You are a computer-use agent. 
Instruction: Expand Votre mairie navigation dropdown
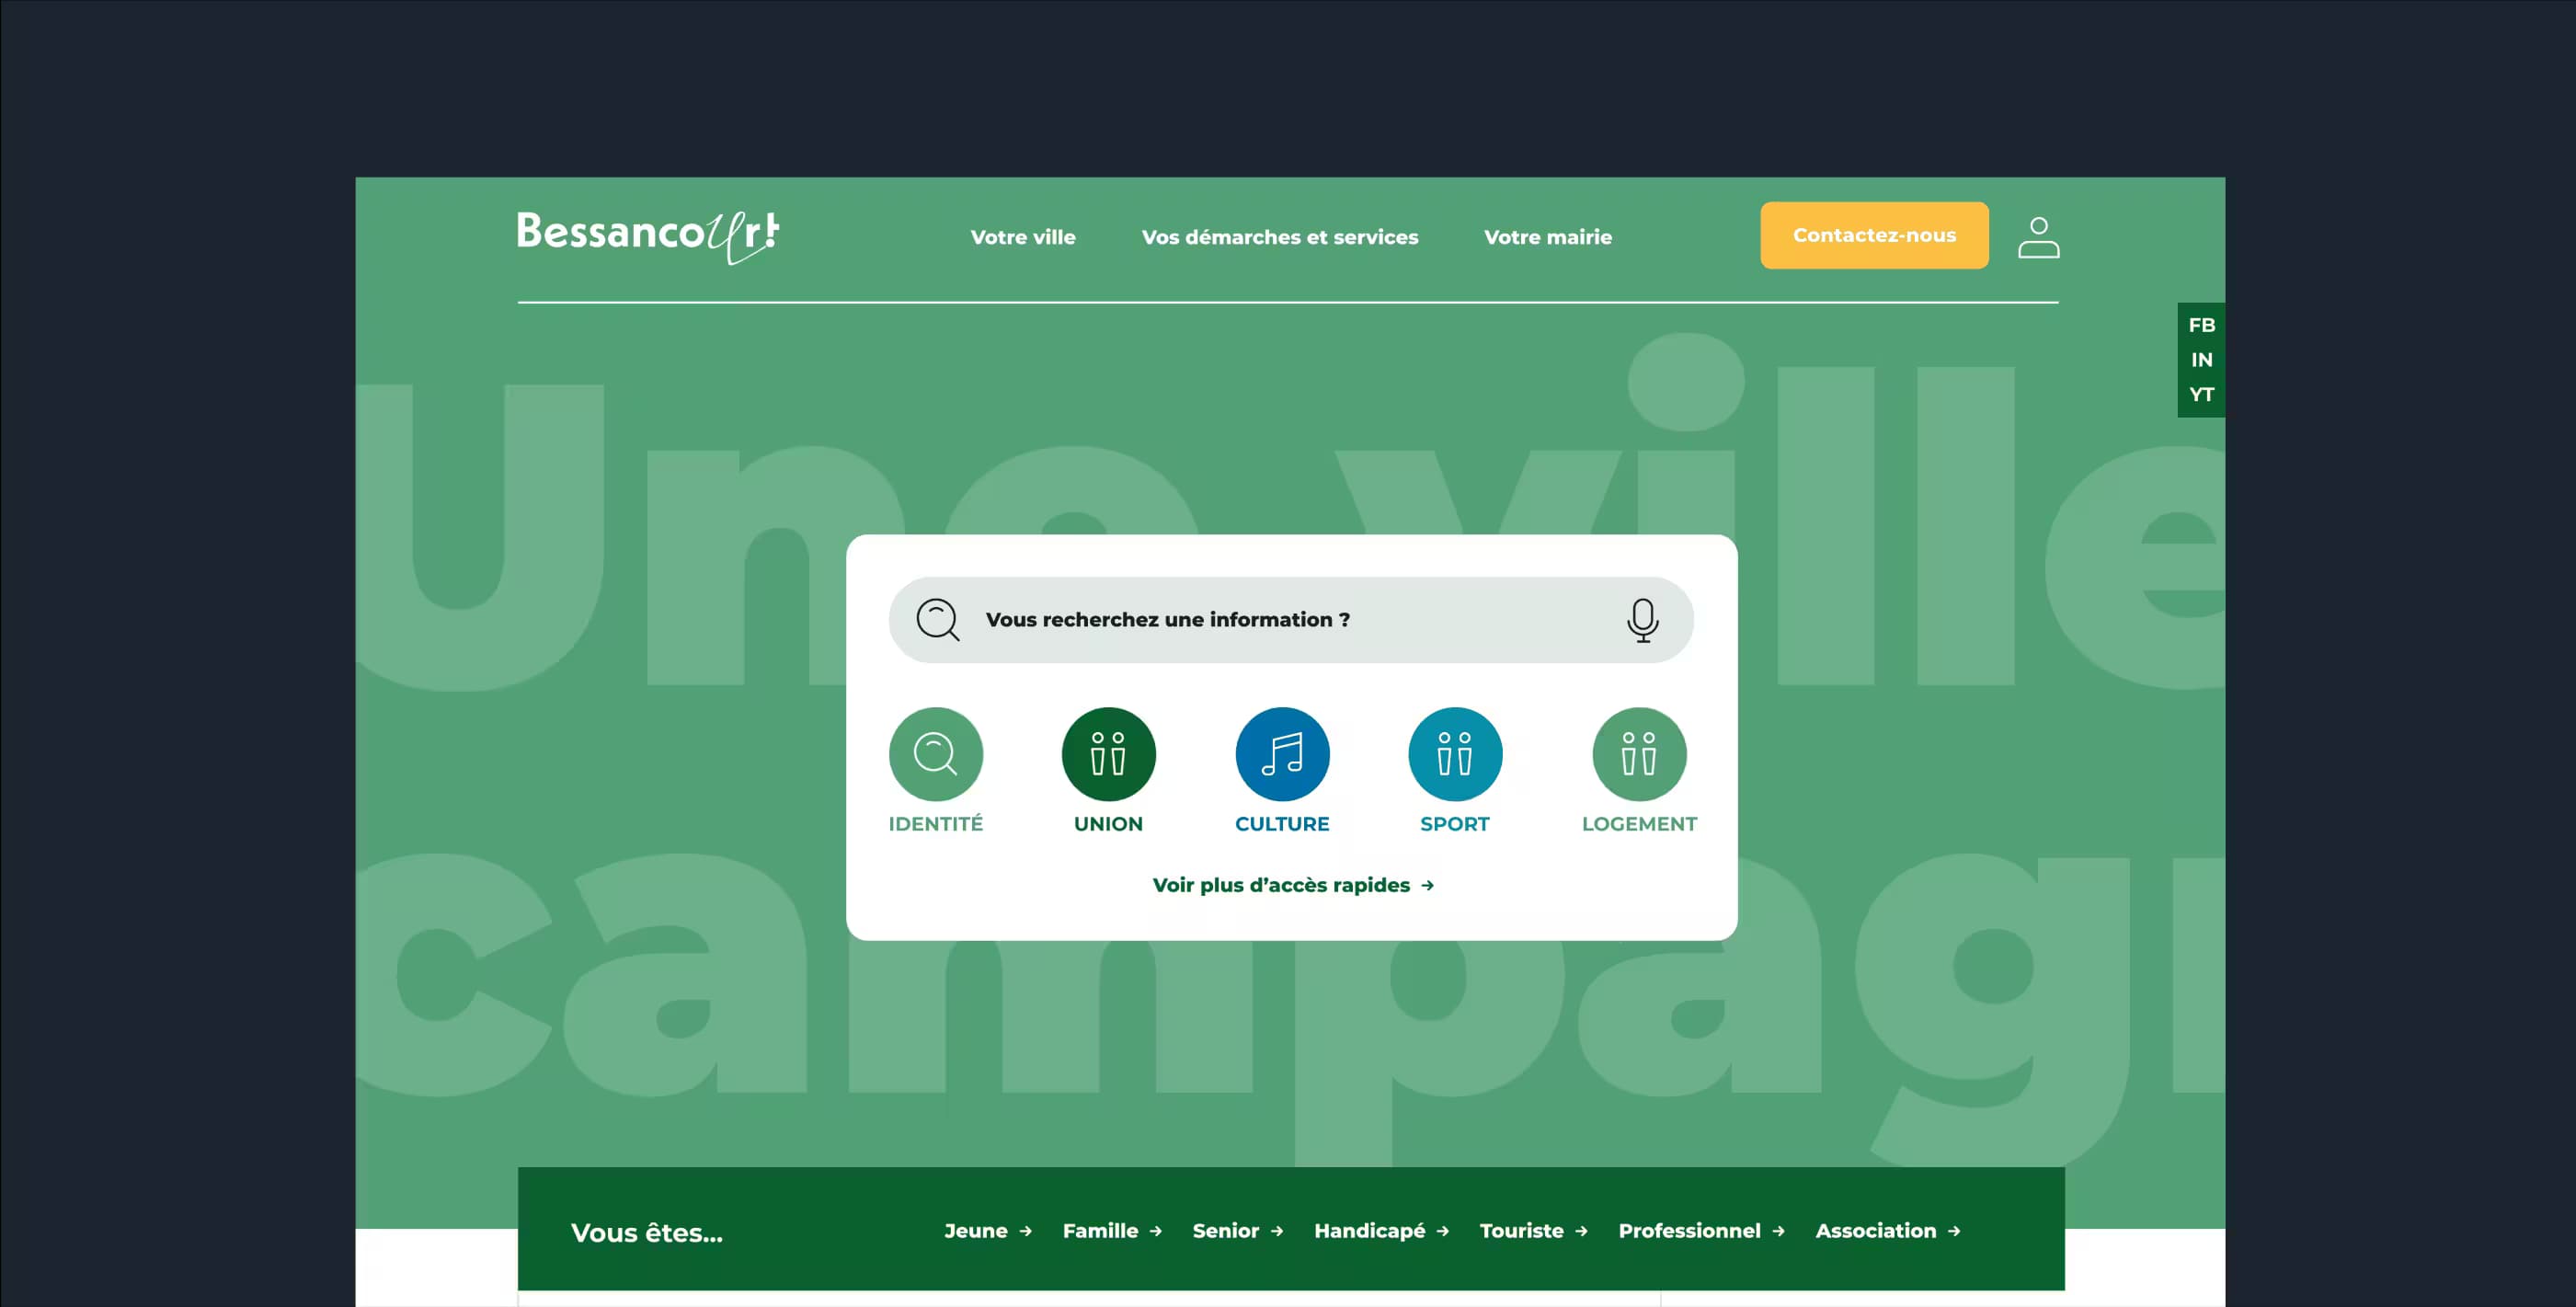pyautogui.click(x=1548, y=235)
